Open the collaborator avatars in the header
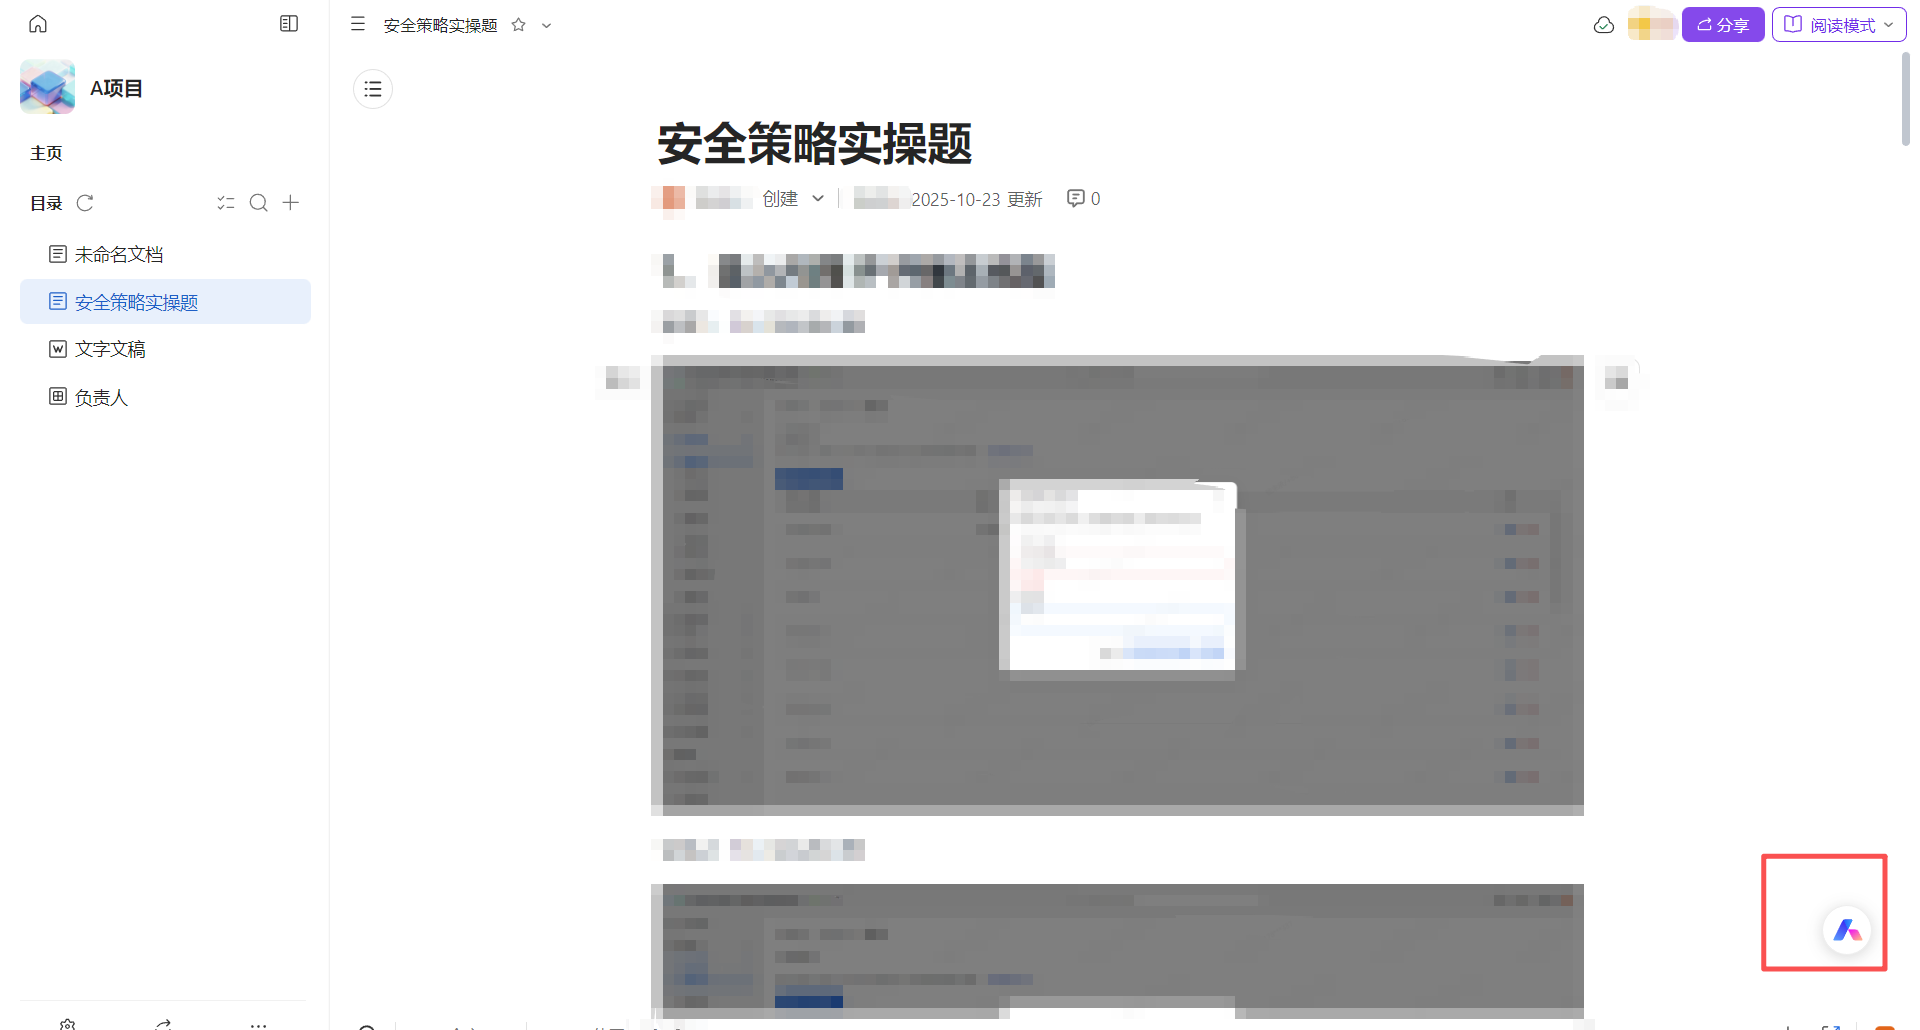 coord(1652,24)
